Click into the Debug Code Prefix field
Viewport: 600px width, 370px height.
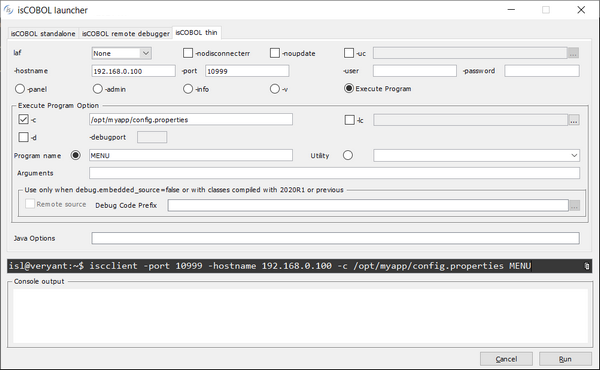click(368, 205)
